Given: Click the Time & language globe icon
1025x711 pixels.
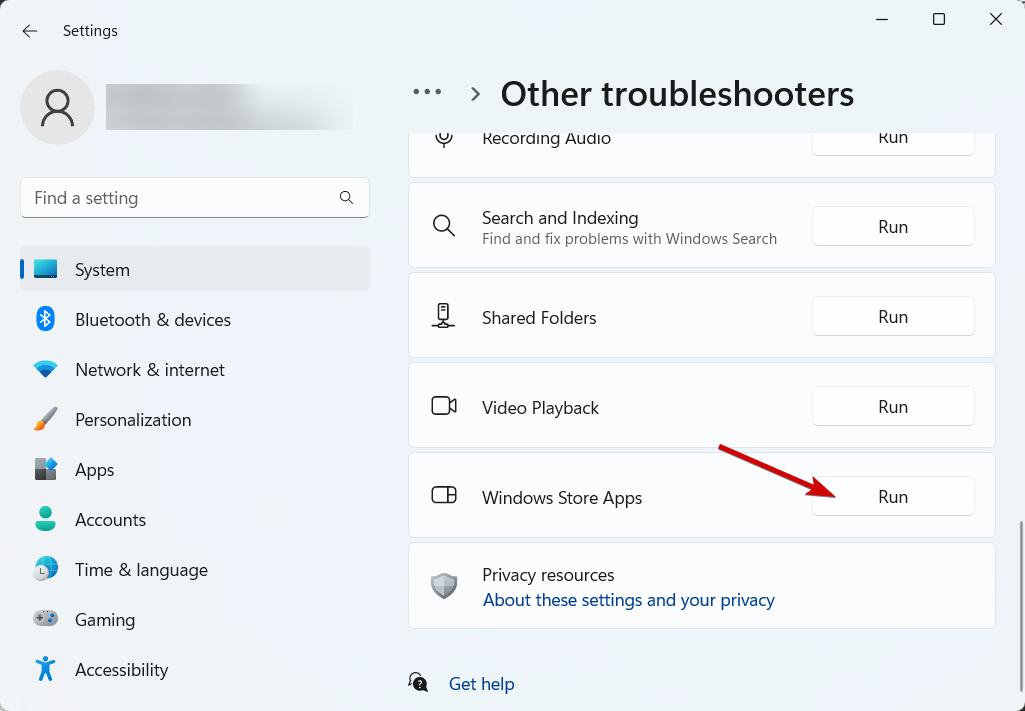Looking at the screenshot, I should pyautogui.click(x=46, y=569).
